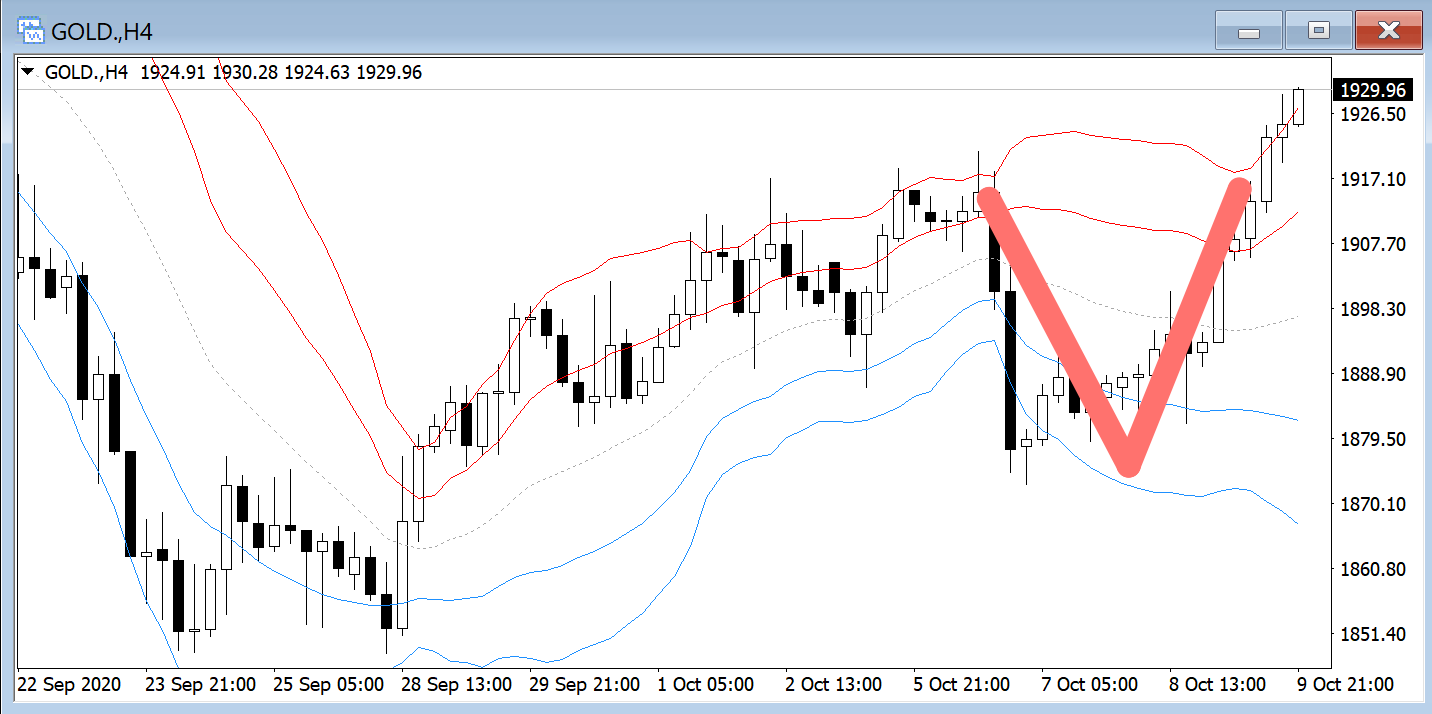Image resolution: width=1432 pixels, height=714 pixels.
Task: Click the 1870.10 price scale label
Action: click(x=1371, y=504)
